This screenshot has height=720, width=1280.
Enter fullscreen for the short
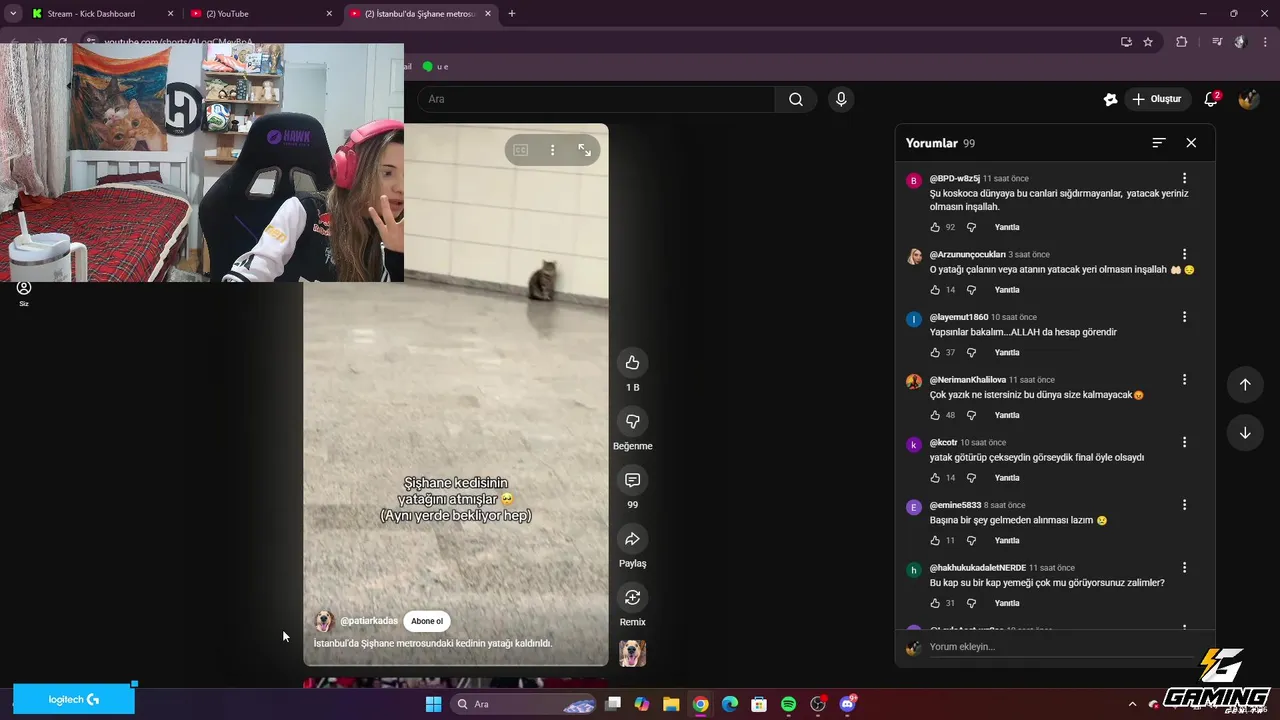(585, 150)
